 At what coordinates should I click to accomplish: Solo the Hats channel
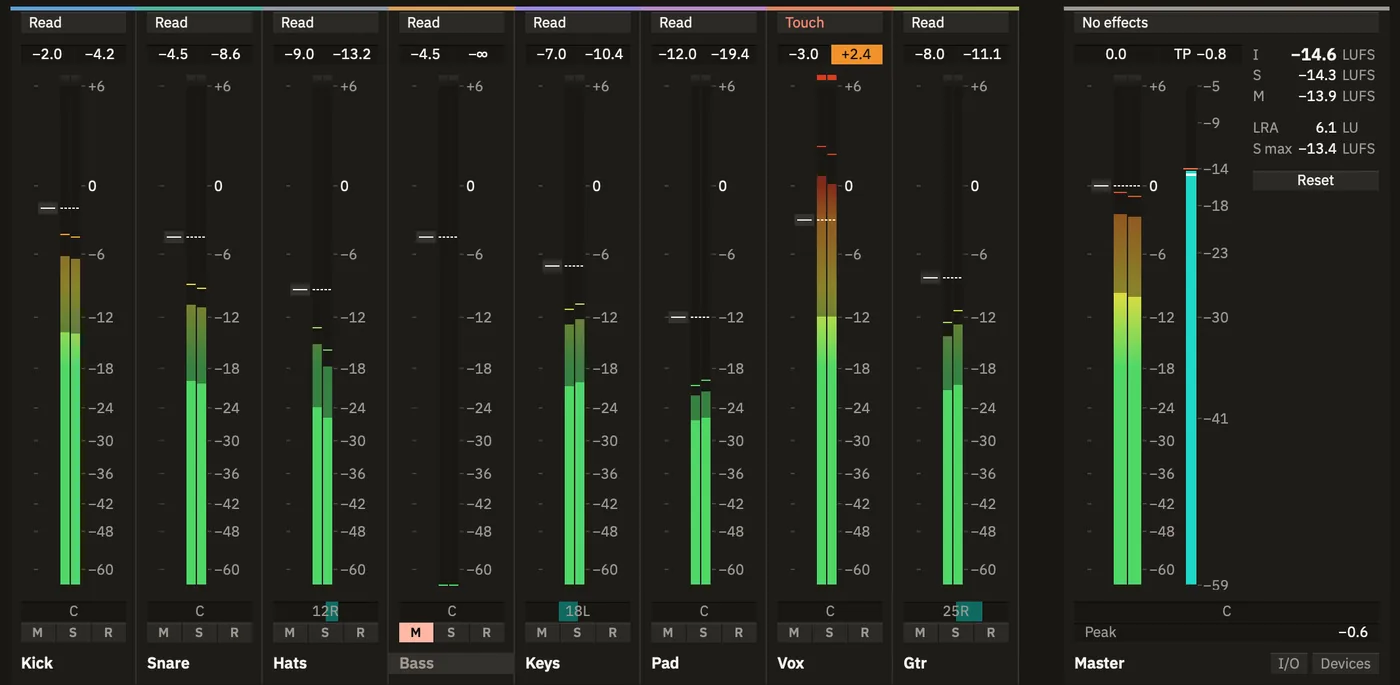(x=325, y=632)
